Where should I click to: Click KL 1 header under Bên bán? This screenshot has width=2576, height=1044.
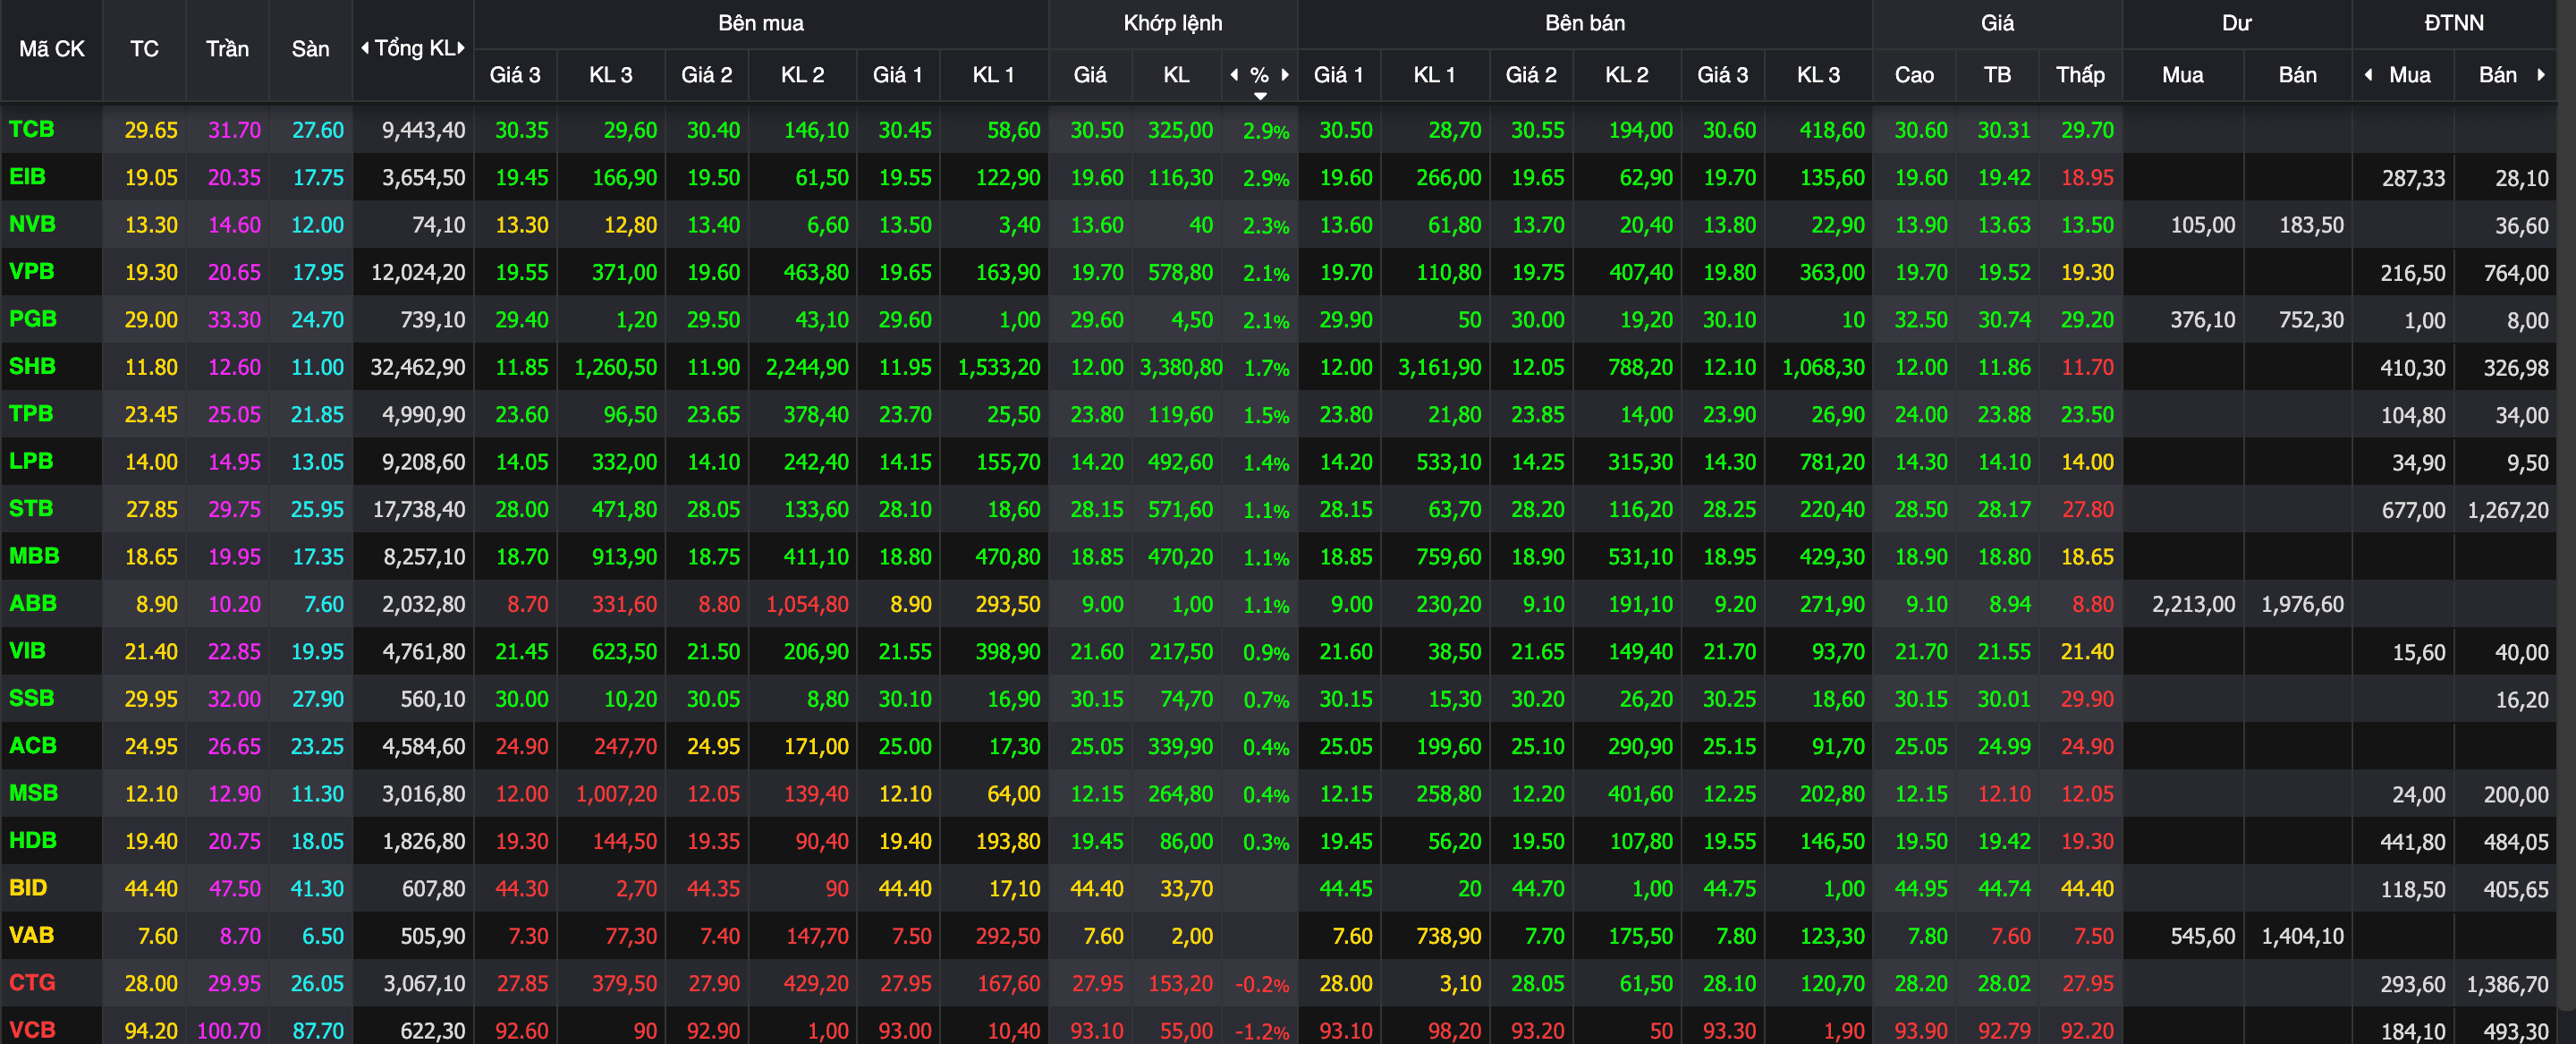click(x=1434, y=75)
